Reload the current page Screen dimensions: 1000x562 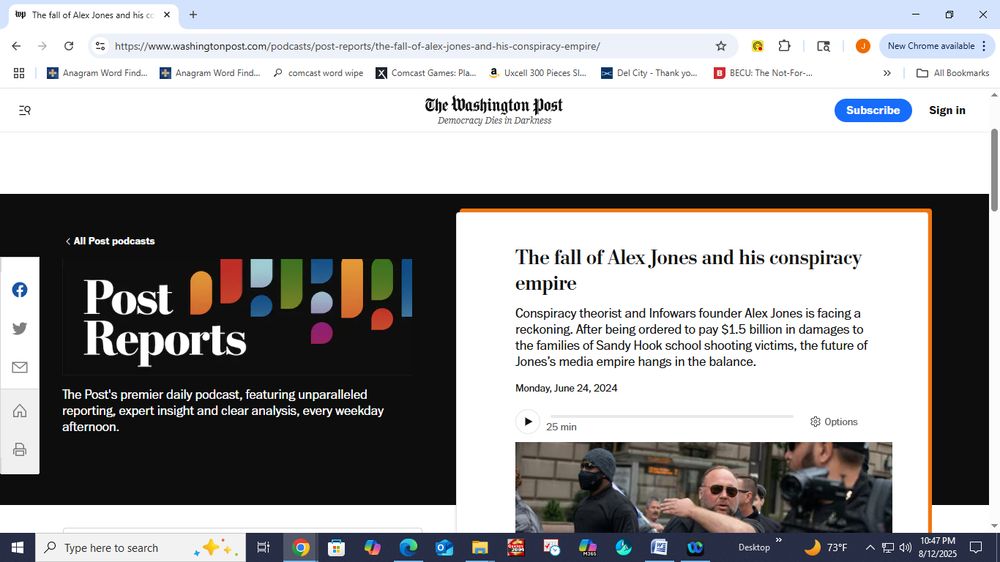pos(69,46)
